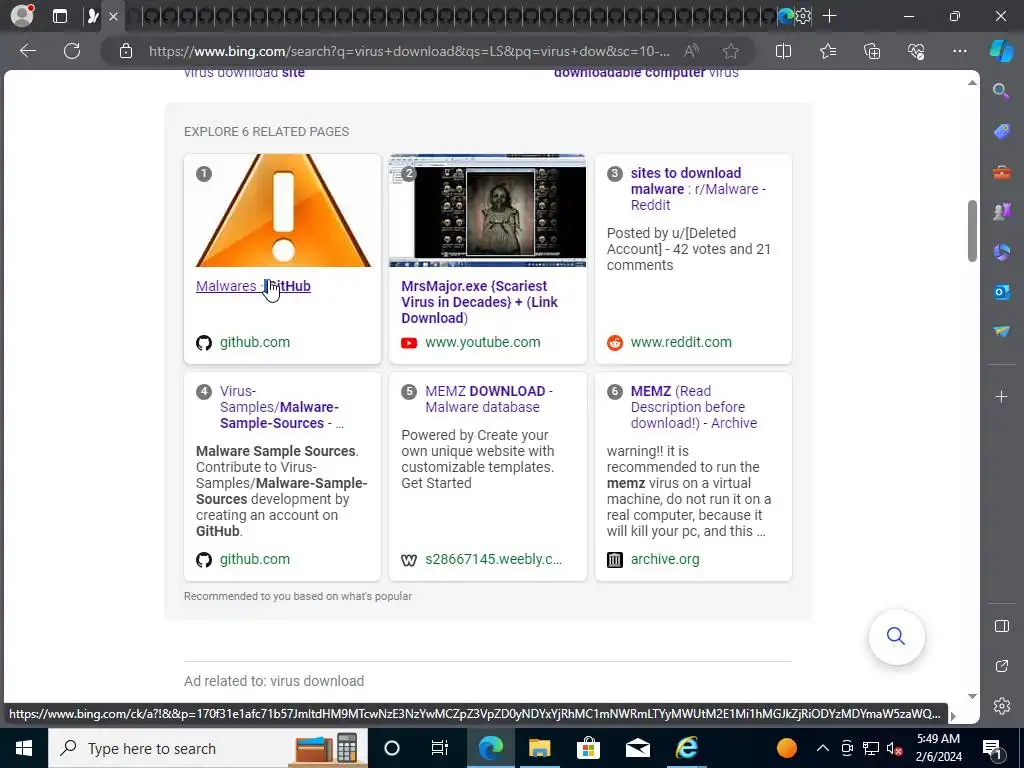Open network status tray icon
The width and height of the screenshot is (1024, 768).
point(871,748)
